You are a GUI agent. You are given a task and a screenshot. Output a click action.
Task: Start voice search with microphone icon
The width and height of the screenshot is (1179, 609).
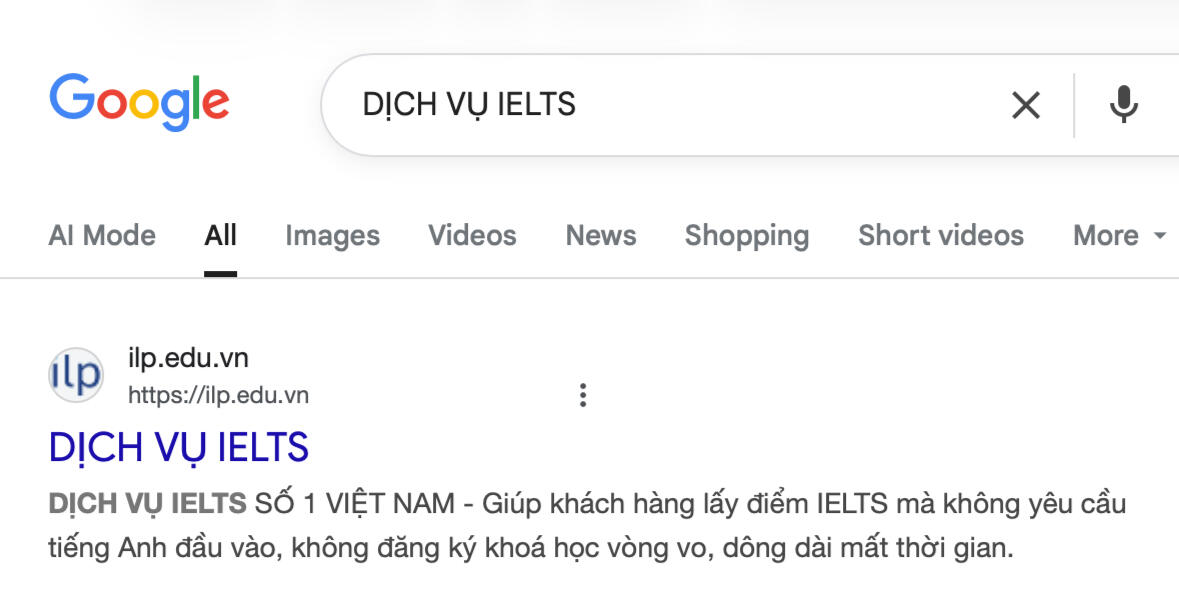1123,105
